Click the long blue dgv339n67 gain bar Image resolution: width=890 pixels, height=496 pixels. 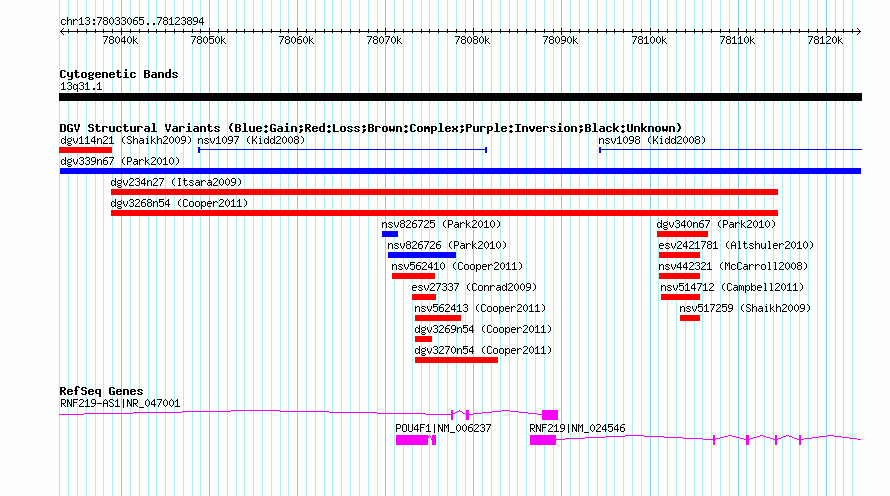click(460, 171)
